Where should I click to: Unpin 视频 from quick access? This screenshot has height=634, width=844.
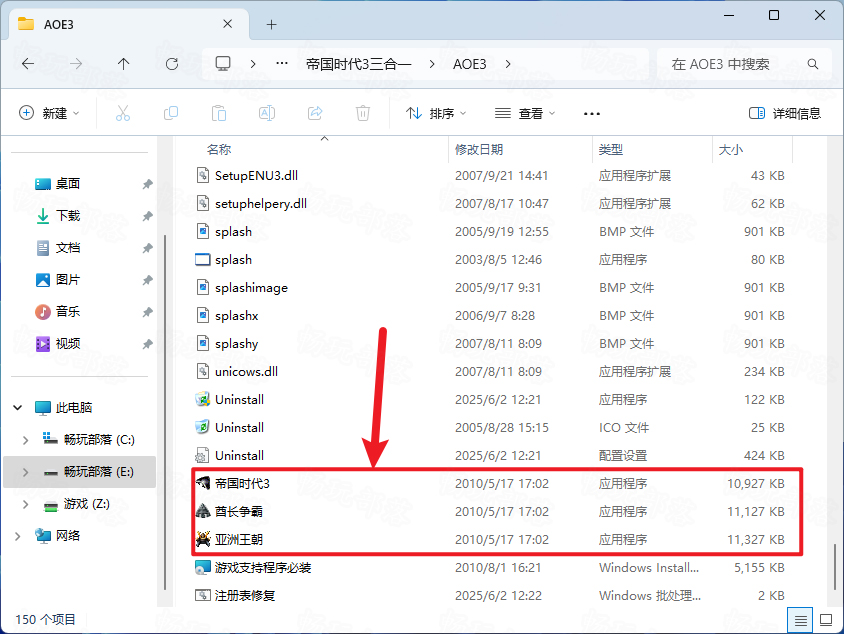point(147,344)
